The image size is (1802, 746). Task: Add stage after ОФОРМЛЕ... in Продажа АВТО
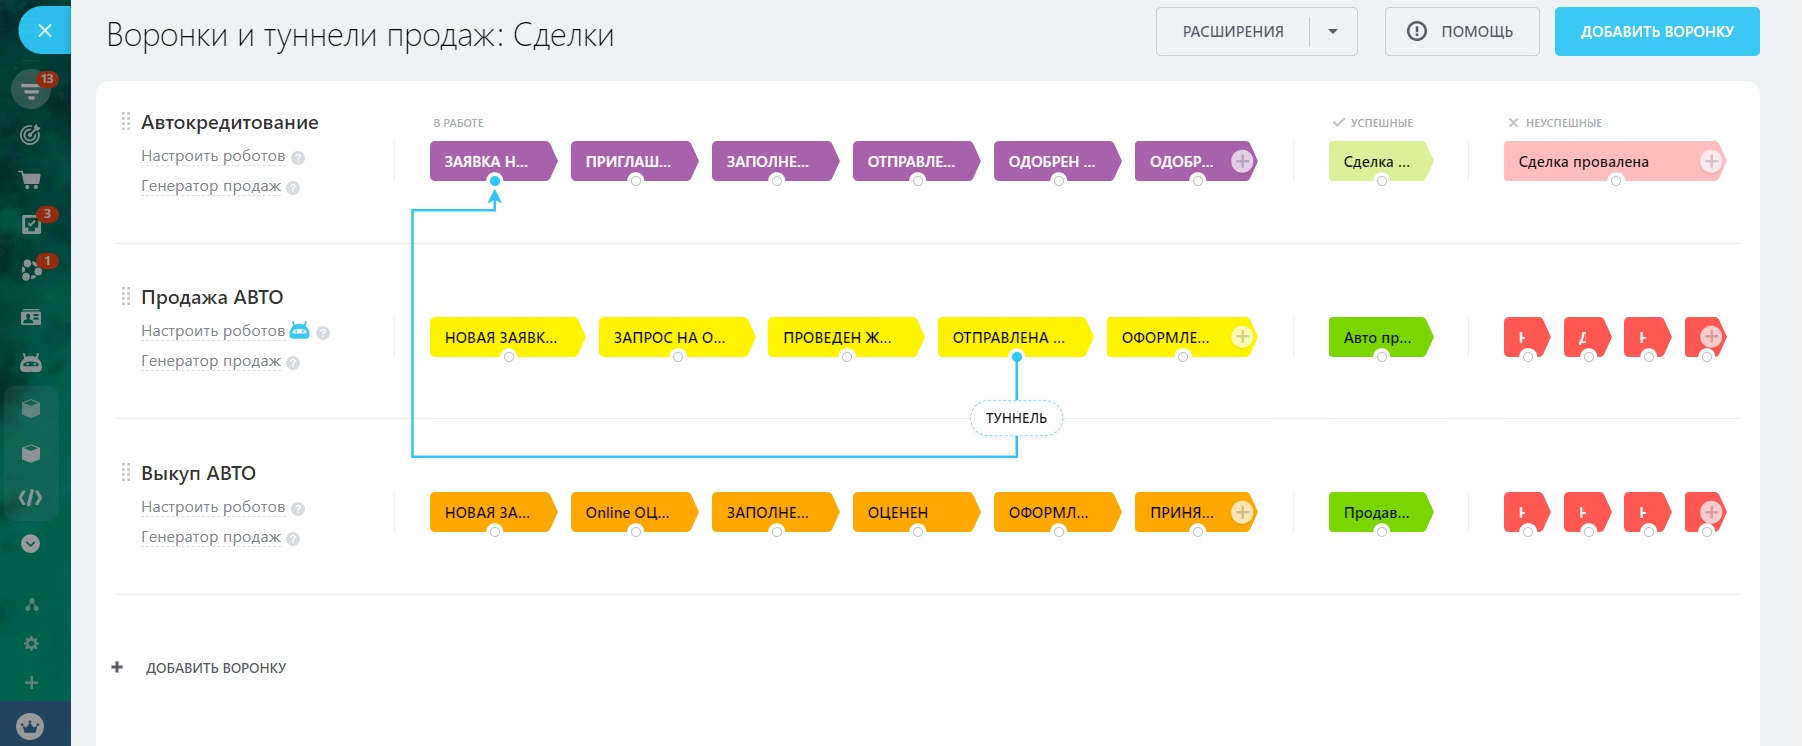pos(1242,337)
